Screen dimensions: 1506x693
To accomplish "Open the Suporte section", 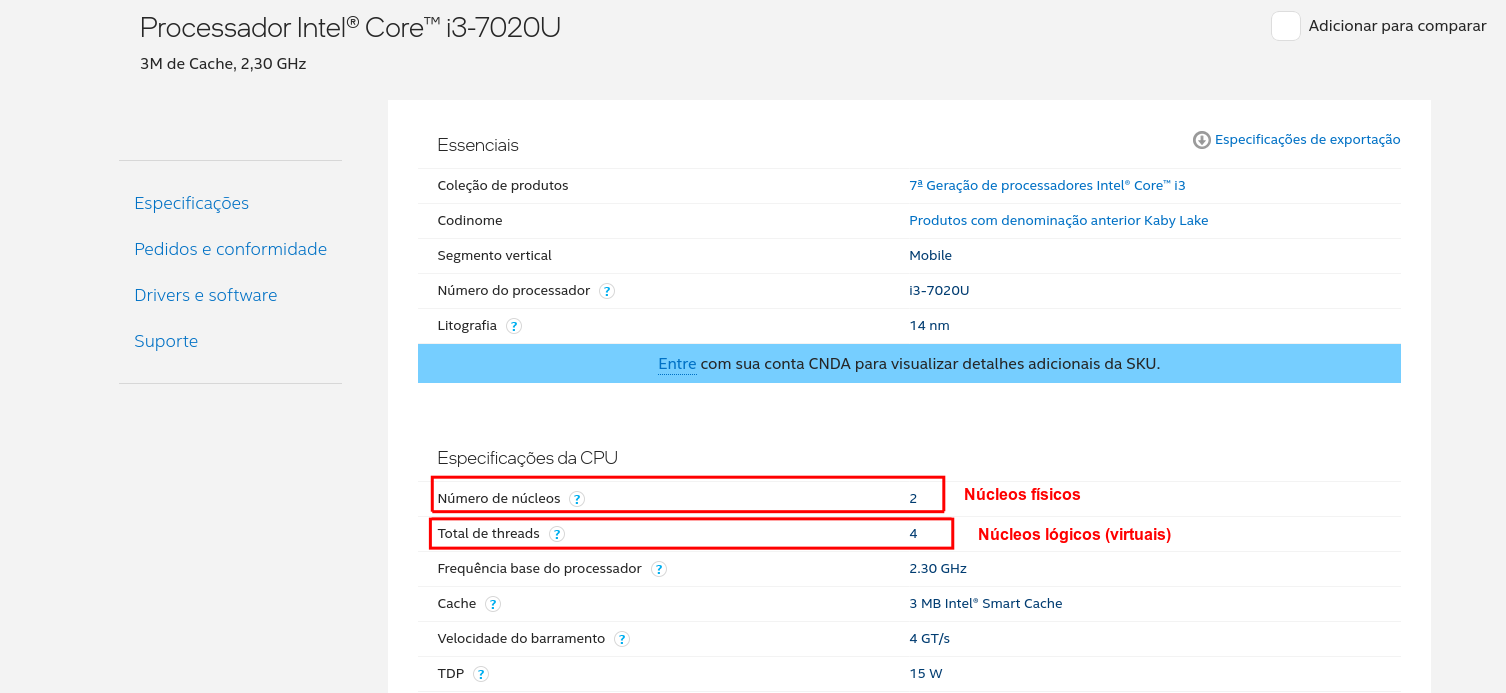I will [166, 341].
